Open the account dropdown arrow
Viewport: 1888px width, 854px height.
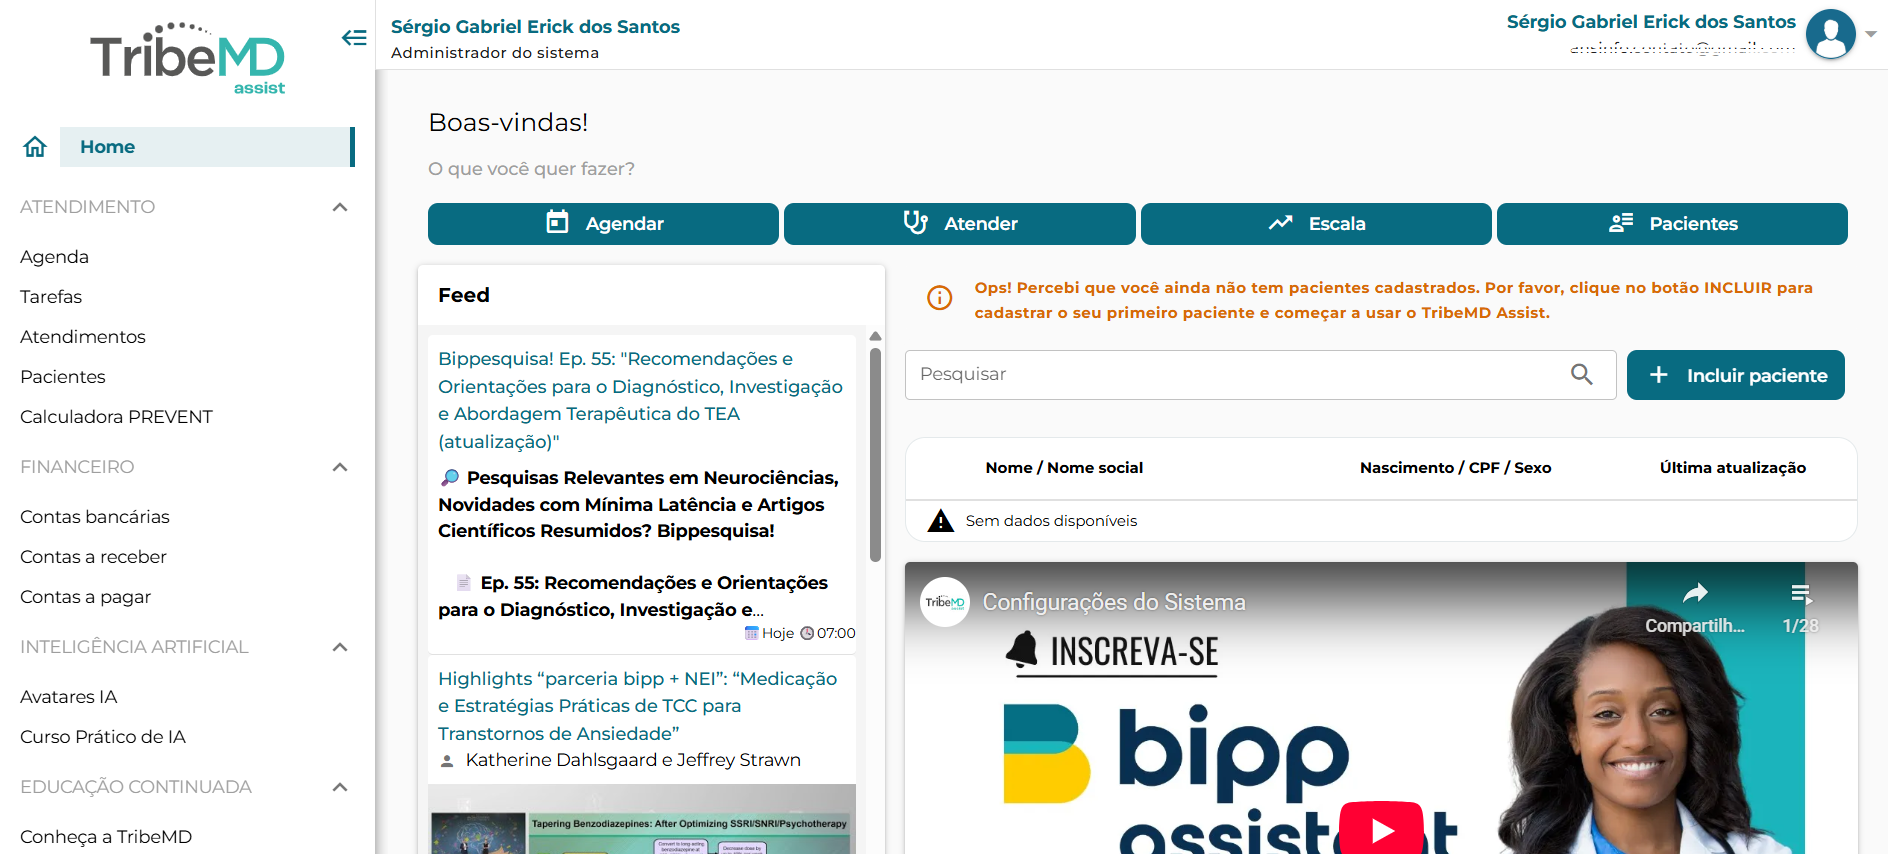(x=1871, y=34)
